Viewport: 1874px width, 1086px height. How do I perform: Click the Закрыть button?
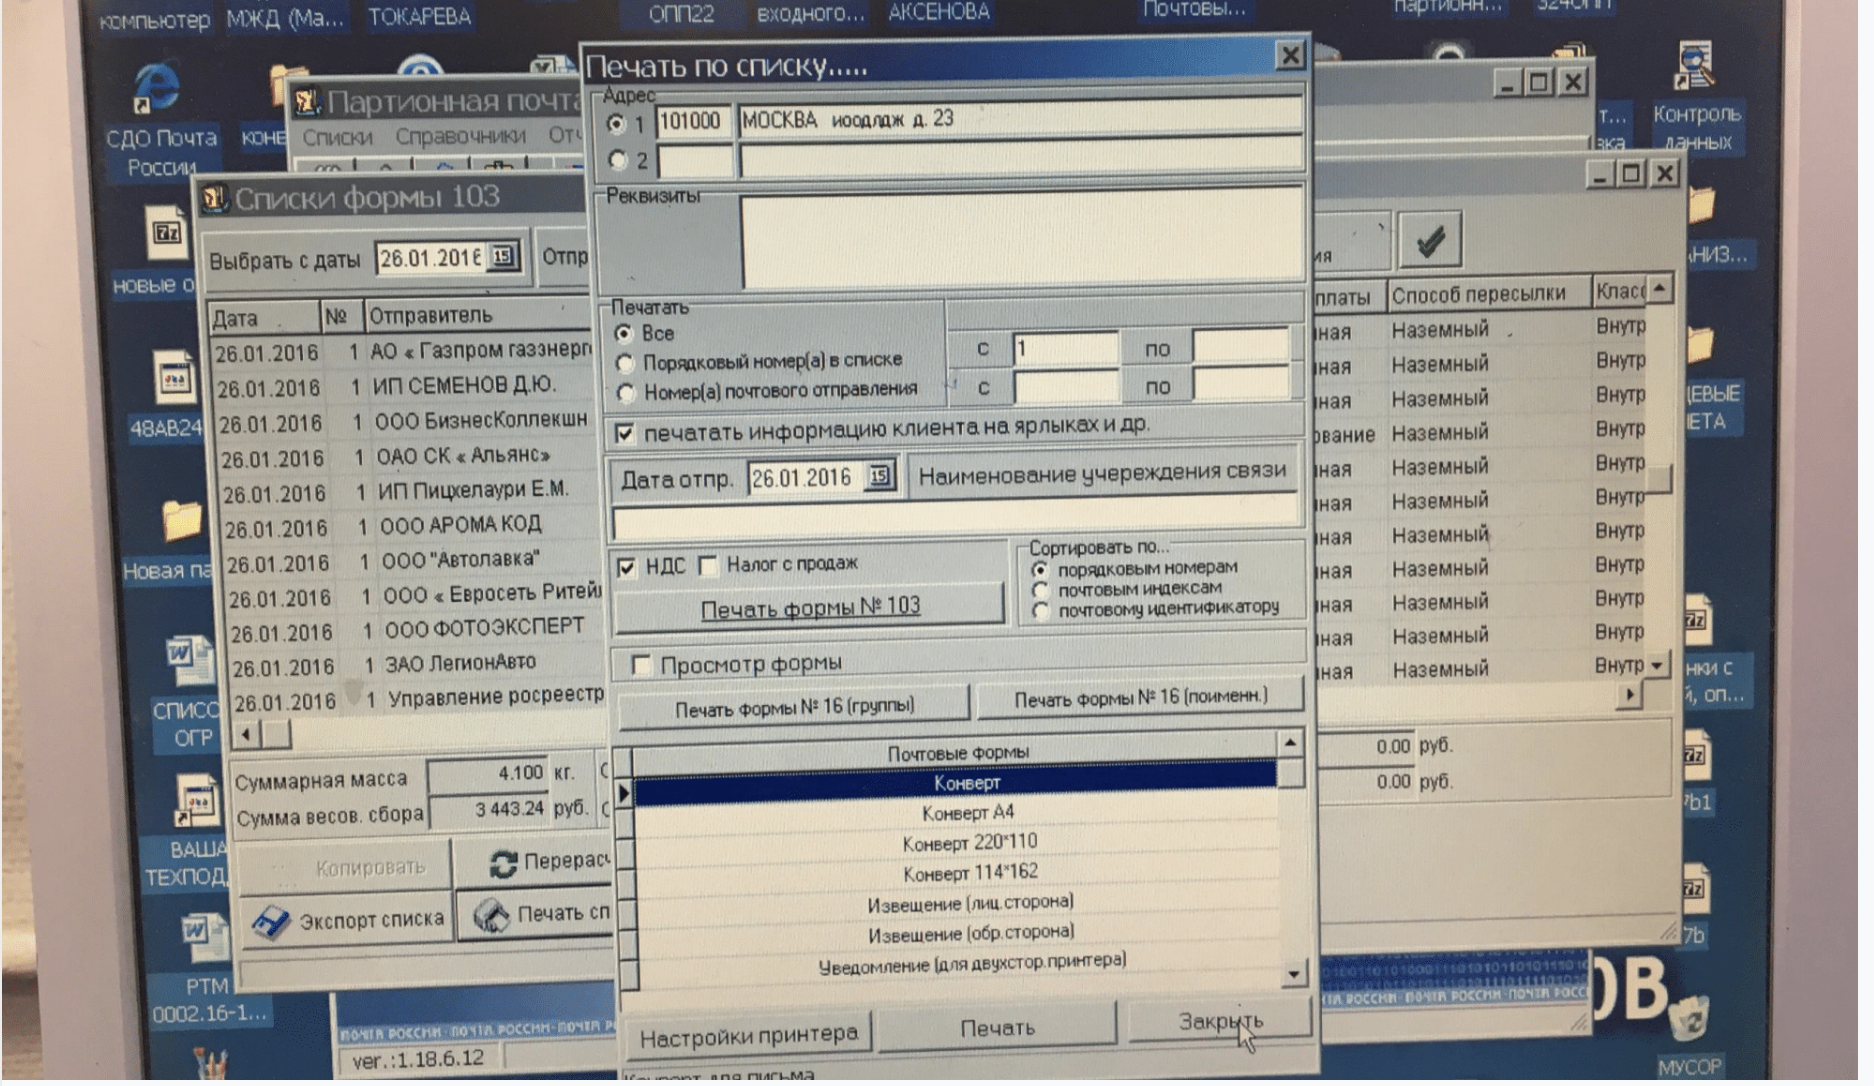1219,1020
